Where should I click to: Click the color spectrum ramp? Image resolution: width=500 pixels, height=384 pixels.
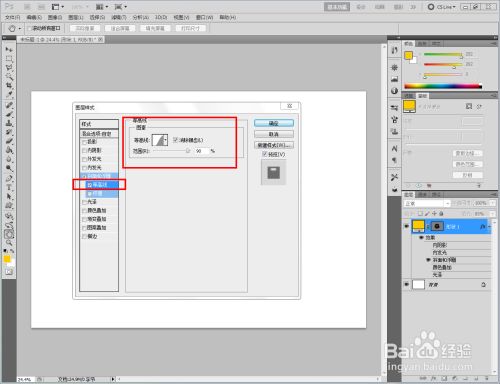(x=443, y=86)
